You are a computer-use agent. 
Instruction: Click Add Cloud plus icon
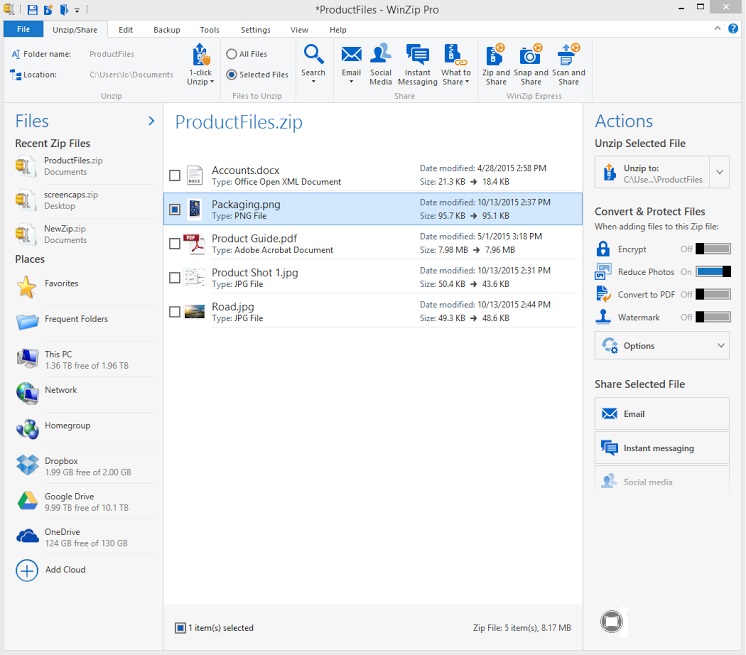[x=27, y=570]
